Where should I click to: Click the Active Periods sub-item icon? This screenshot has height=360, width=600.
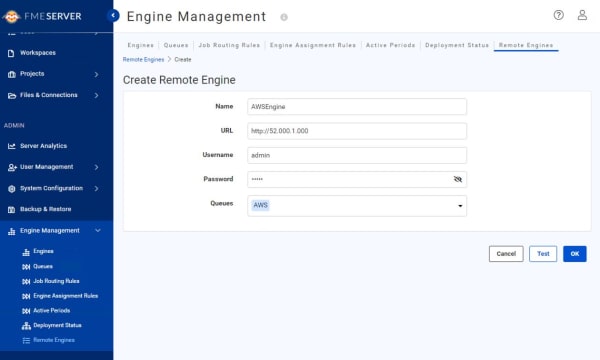coord(26,311)
